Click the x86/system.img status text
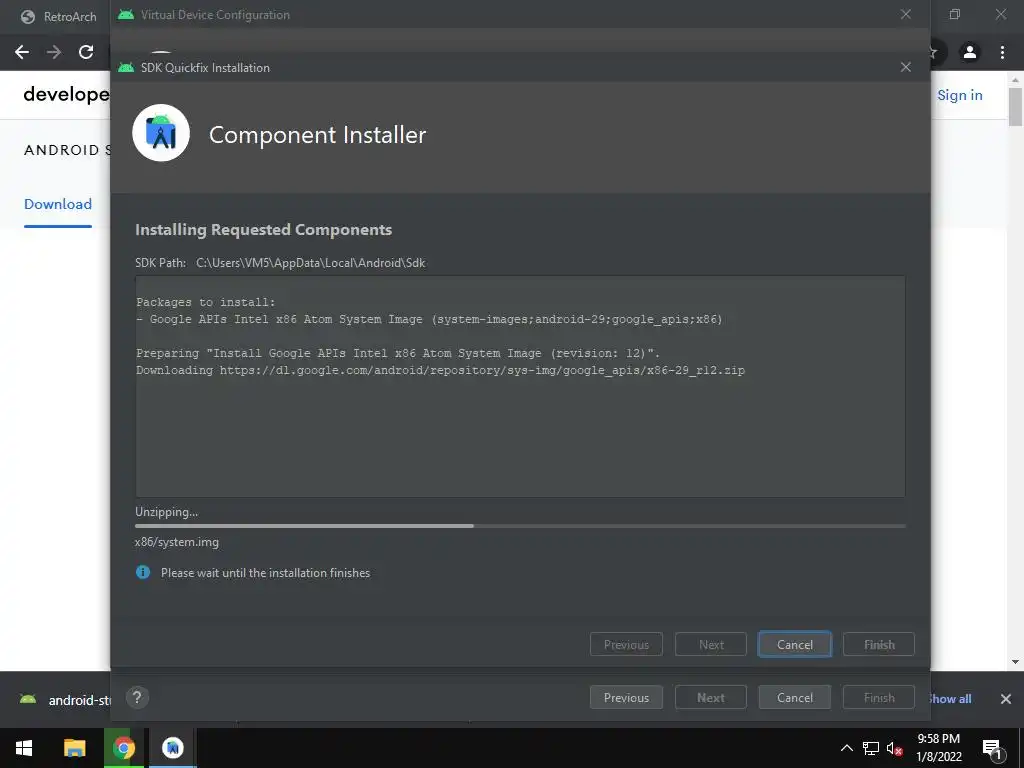This screenshot has height=768, width=1024. pyautogui.click(x=177, y=541)
